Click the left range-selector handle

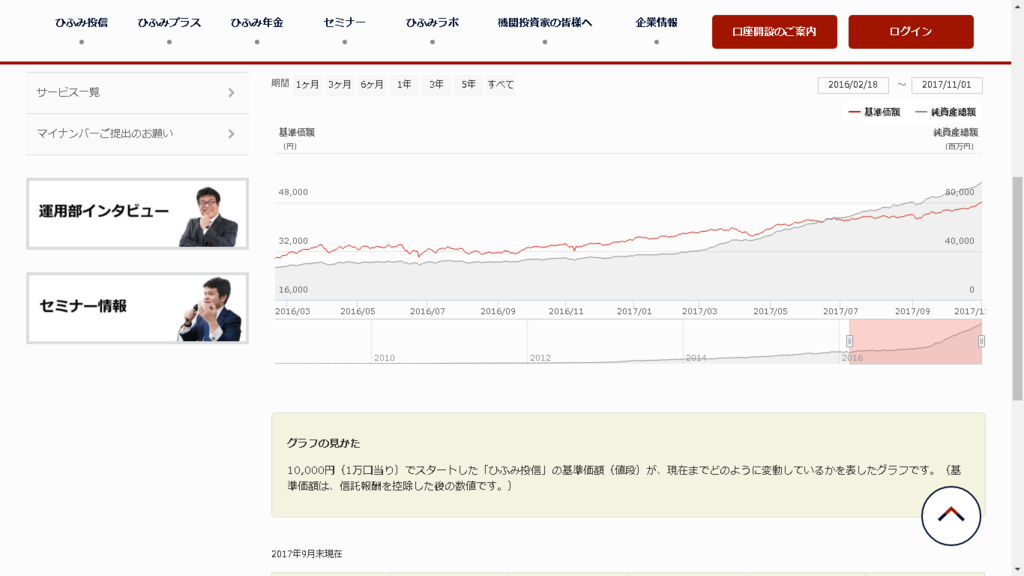[x=849, y=341]
